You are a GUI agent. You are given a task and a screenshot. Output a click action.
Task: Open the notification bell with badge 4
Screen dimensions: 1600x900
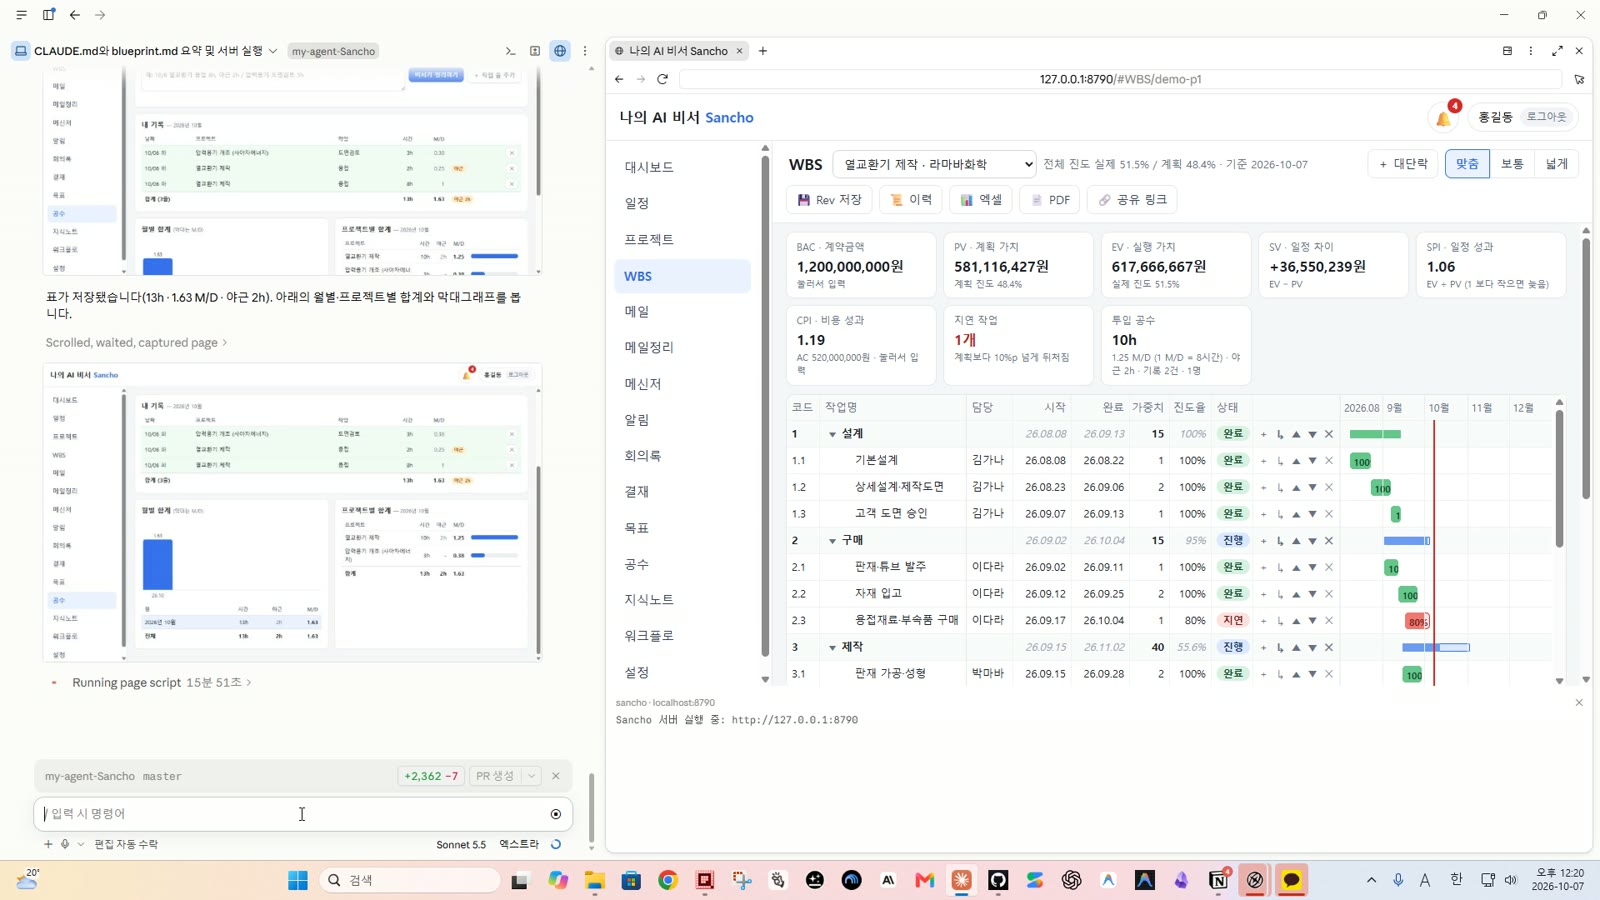click(x=1444, y=118)
